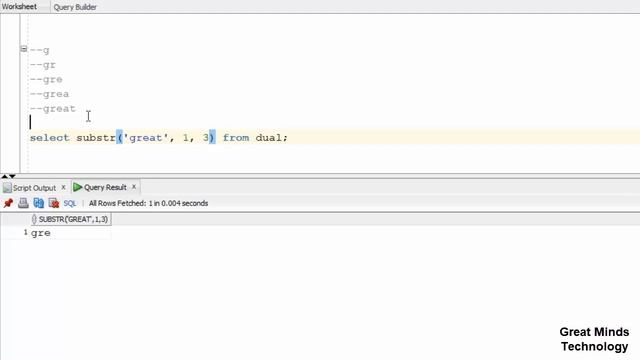The width and height of the screenshot is (640, 360).
Task: Select the 'gre' result cell
Action: click(70, 233)
